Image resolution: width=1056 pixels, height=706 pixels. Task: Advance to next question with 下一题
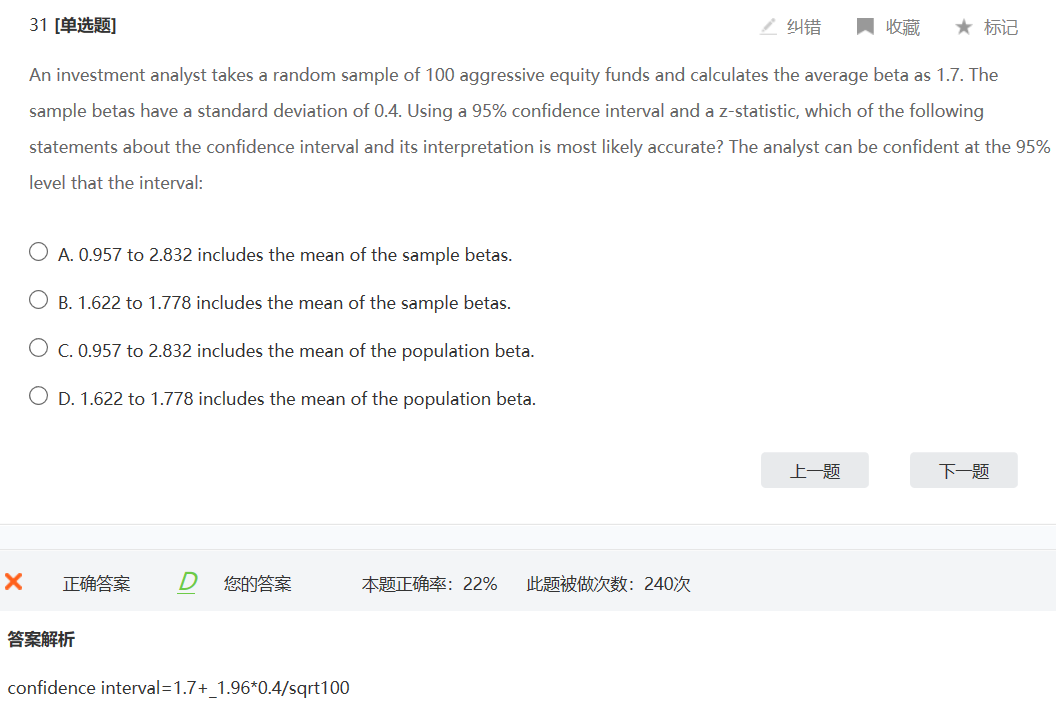coord(963,471)
